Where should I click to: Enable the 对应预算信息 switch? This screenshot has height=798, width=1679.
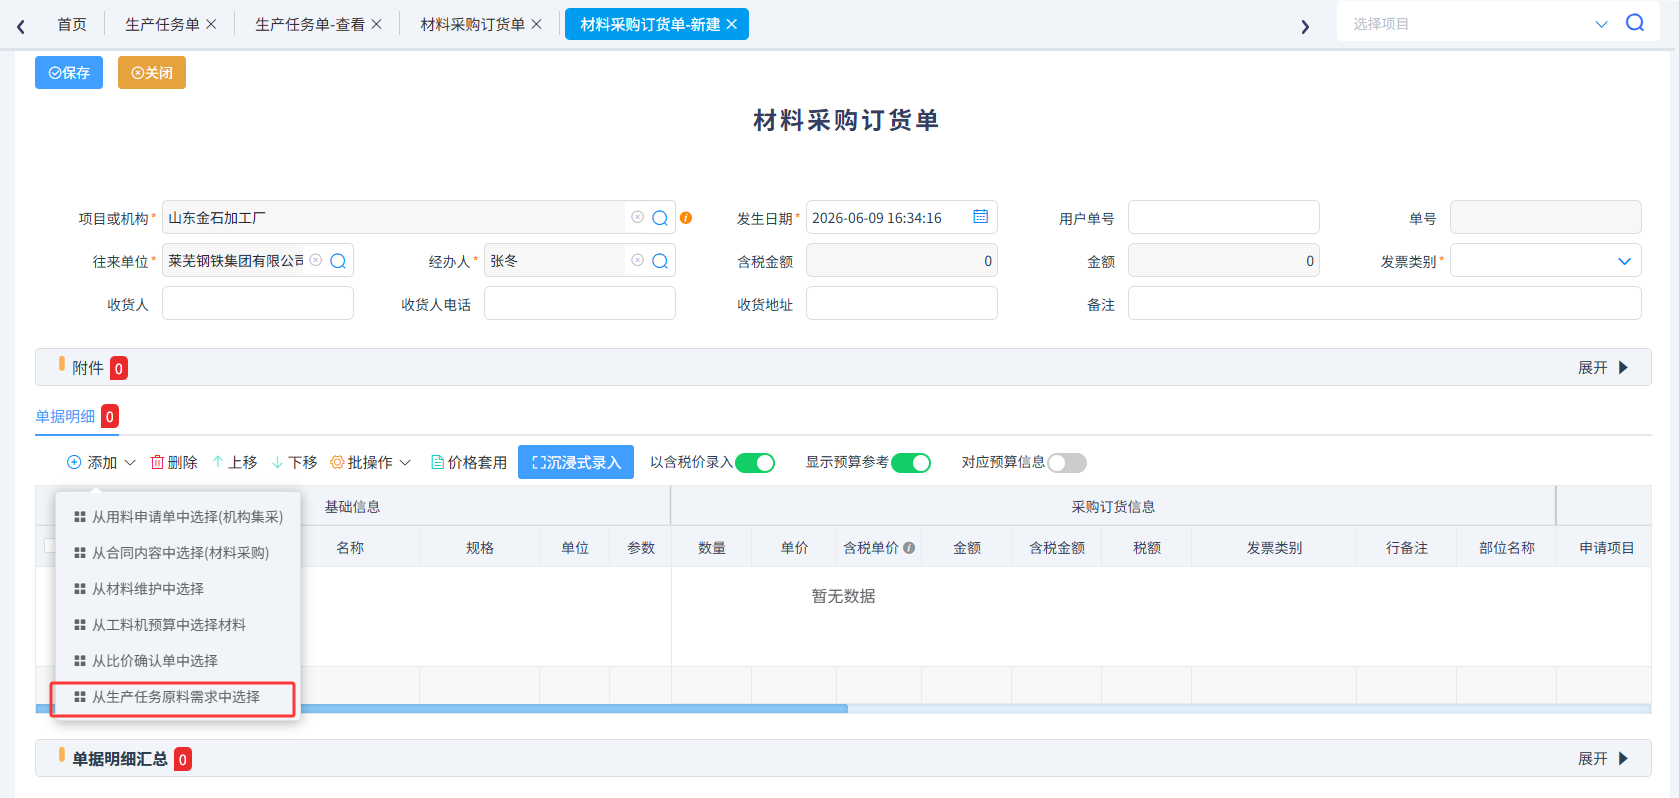[x=1067, y=463]
